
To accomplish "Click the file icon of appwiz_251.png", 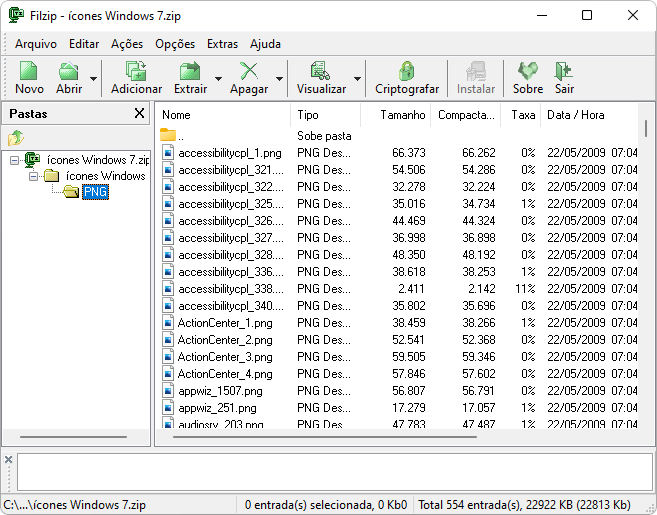I will coord(168,407).
